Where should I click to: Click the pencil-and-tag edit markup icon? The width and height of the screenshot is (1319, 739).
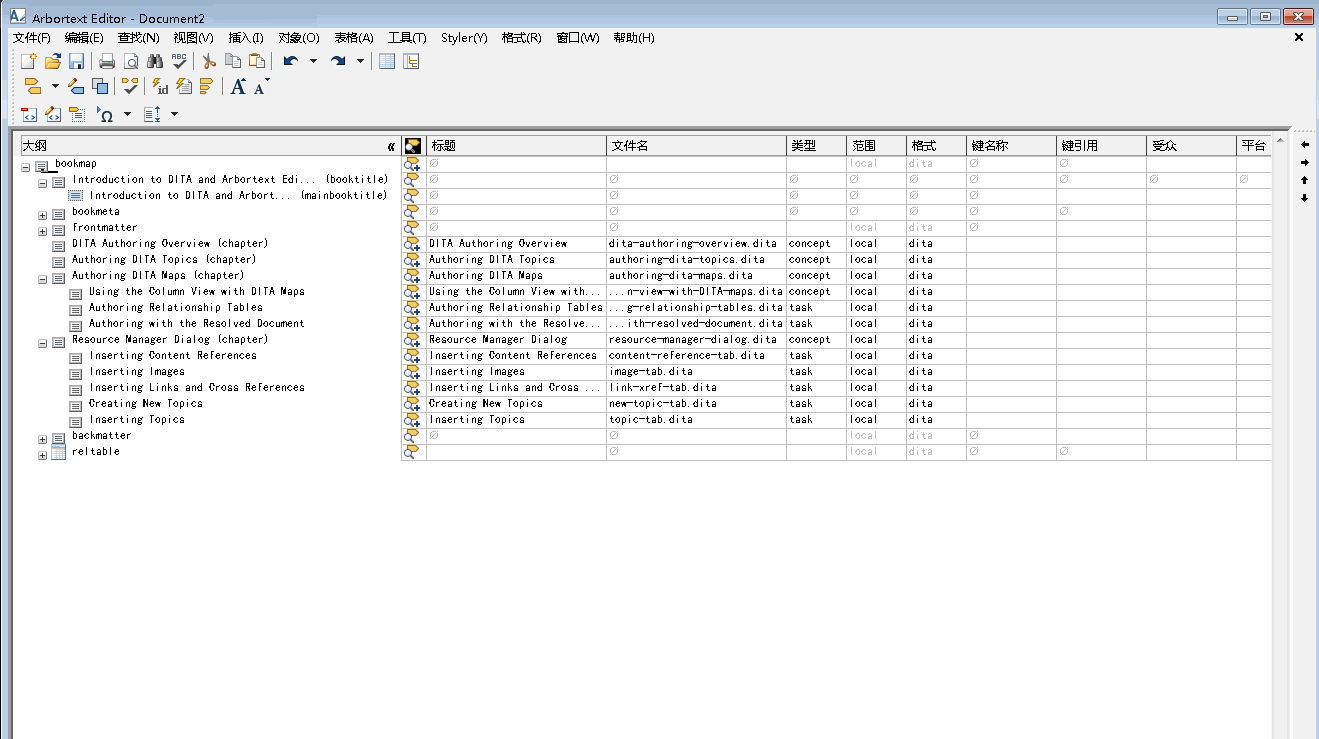click(76, 86)
